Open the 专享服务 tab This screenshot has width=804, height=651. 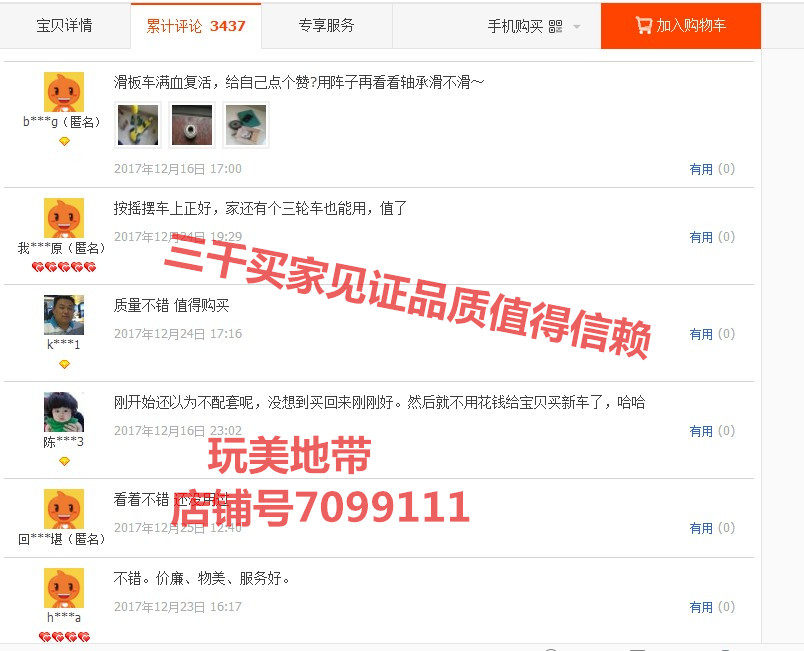[327, 26]
